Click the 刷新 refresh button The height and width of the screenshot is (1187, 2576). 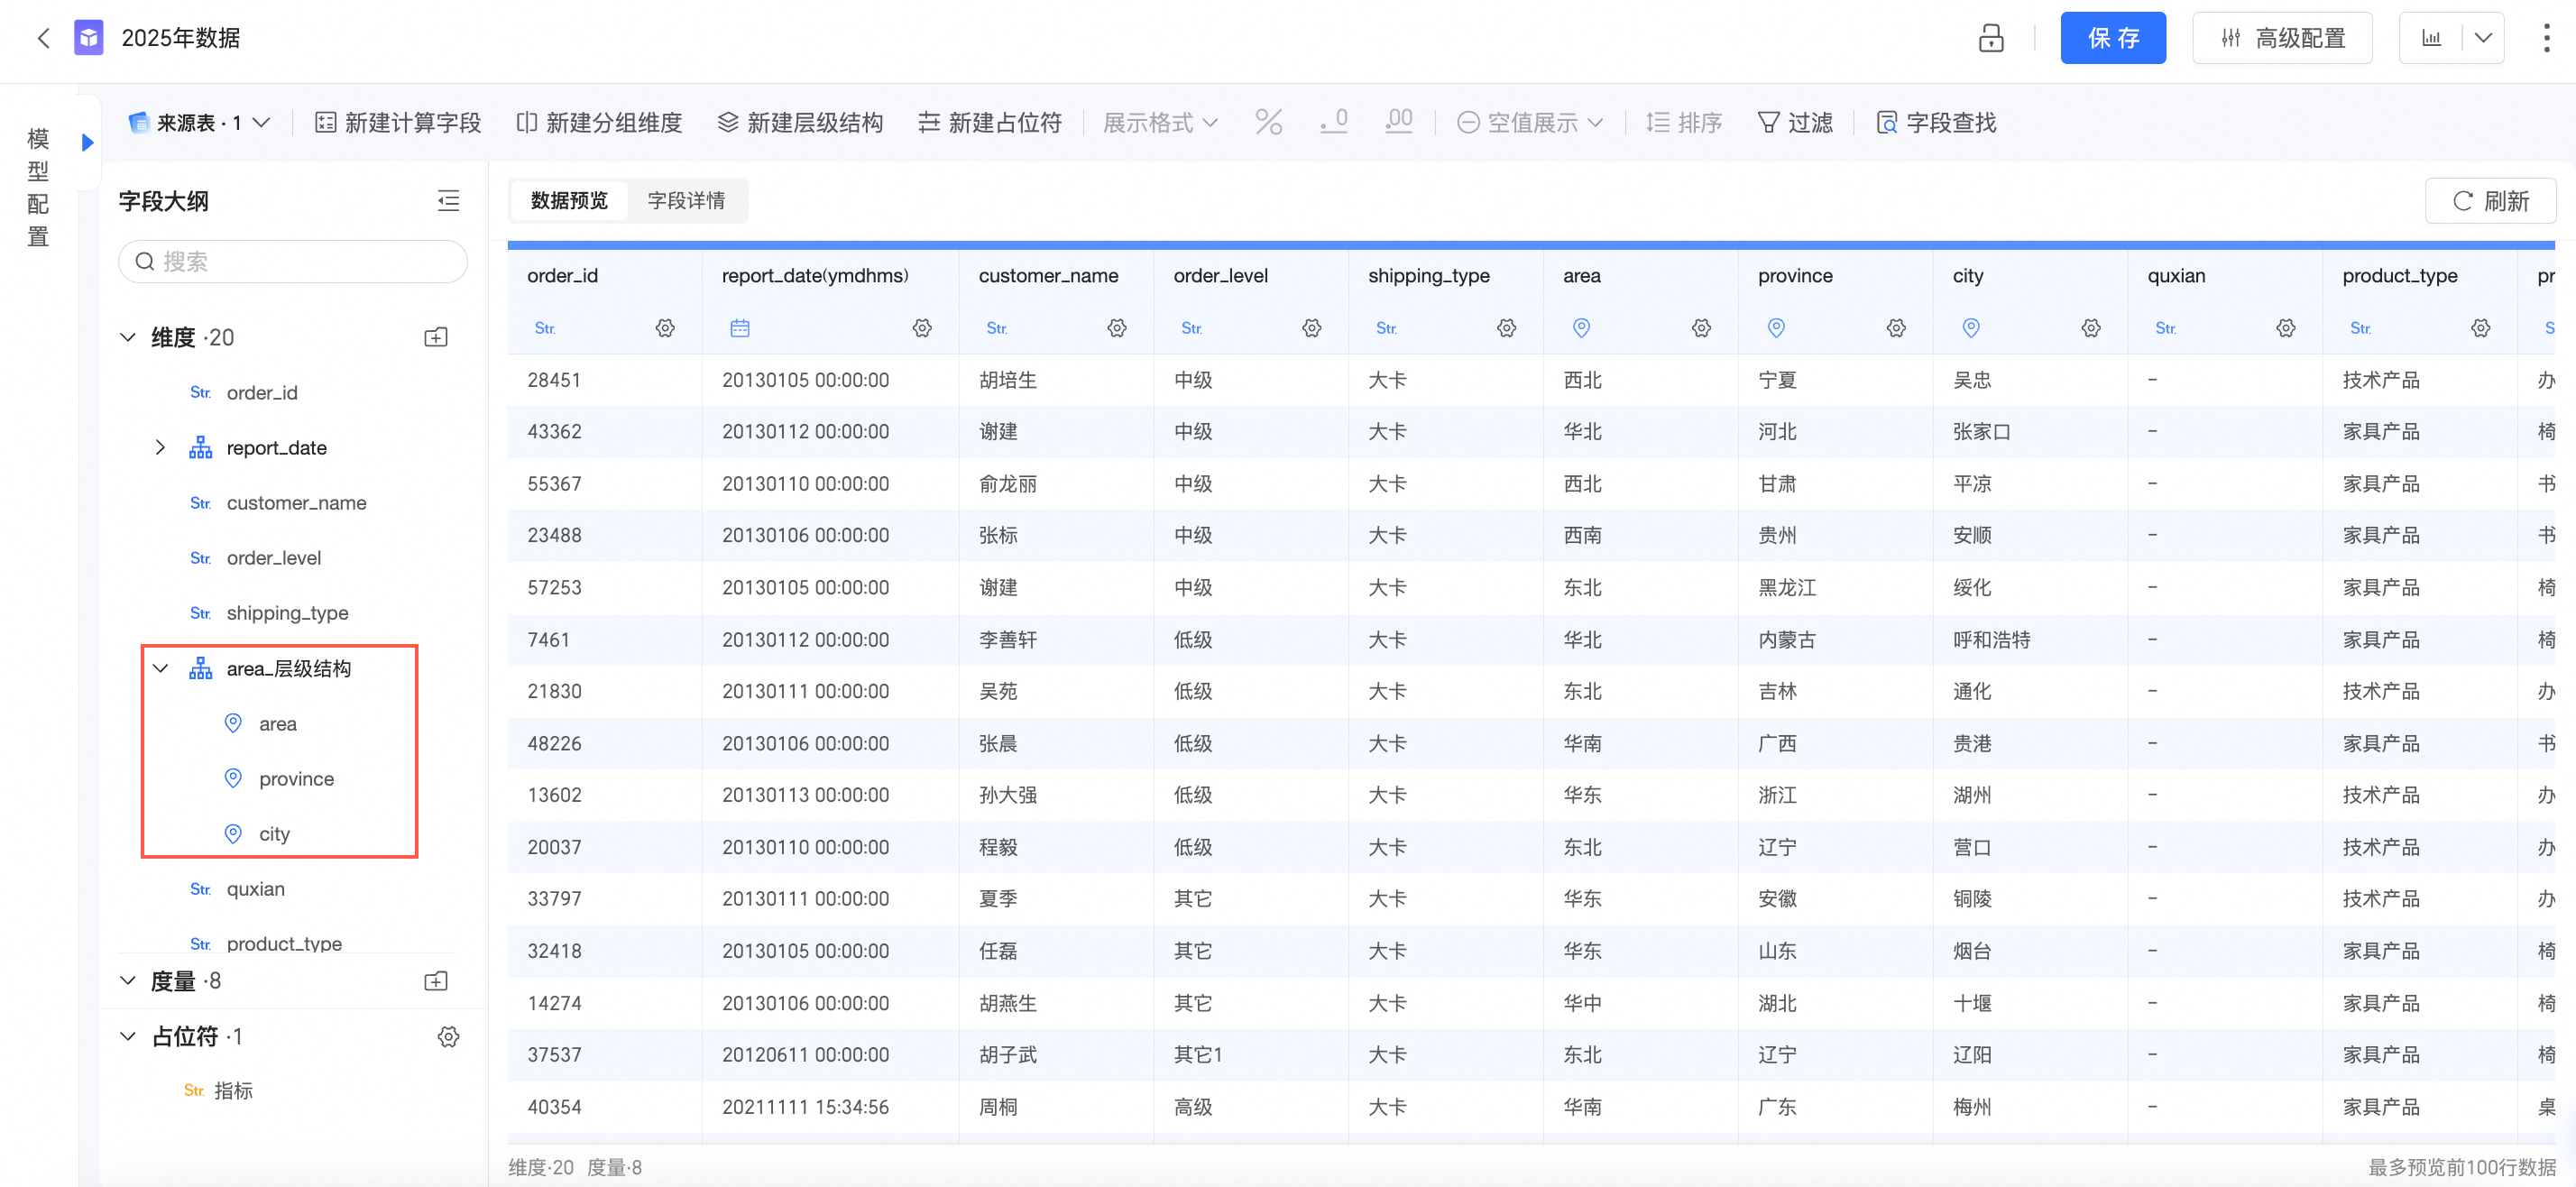click(2490, 201)
